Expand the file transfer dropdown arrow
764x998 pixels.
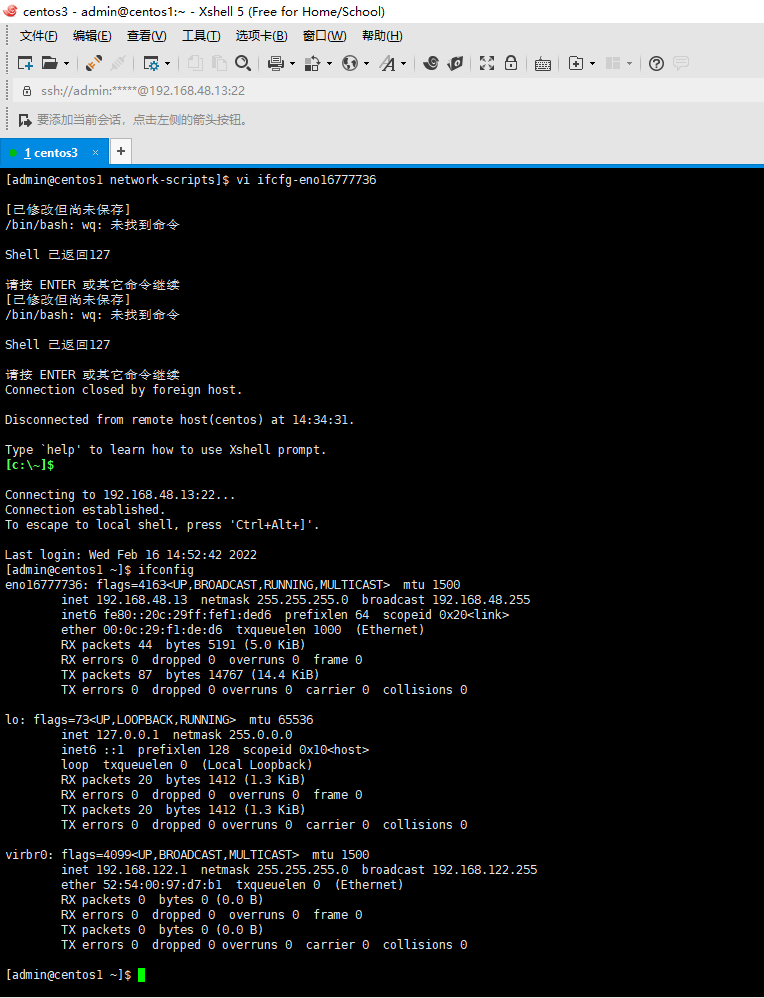(x=329, y=63)
